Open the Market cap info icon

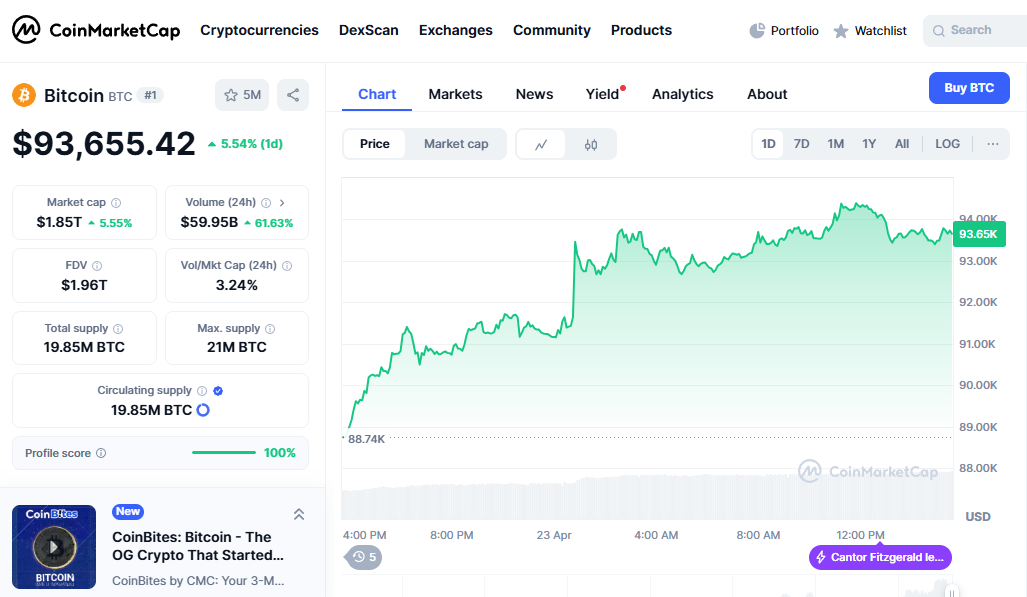(116, 203)
